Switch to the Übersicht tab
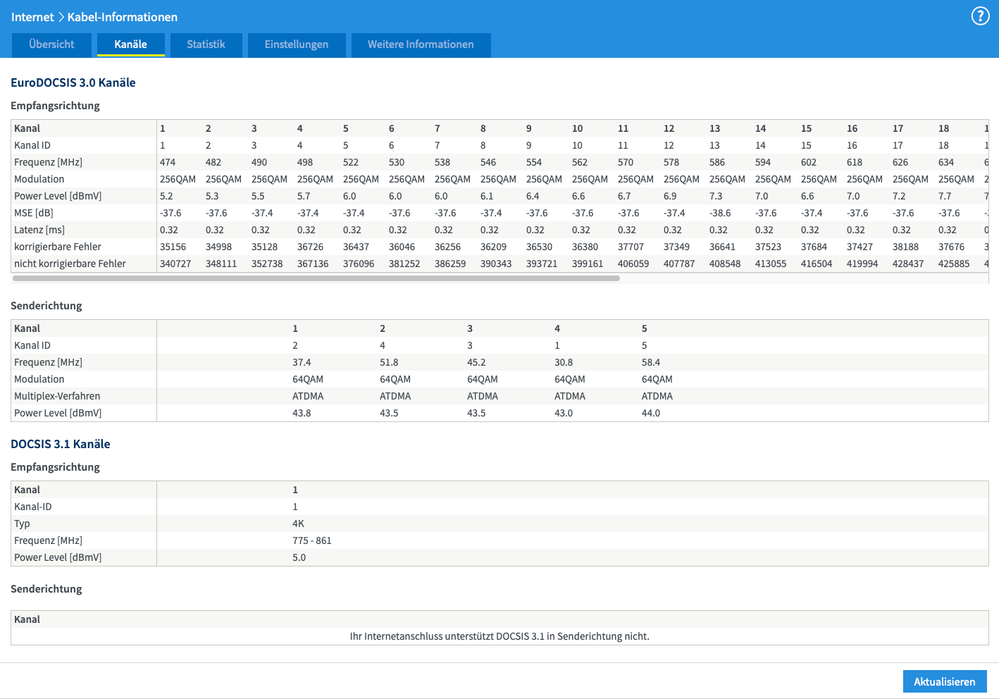The width and height of the screenshot is (999, 699). tap(51, 45)
